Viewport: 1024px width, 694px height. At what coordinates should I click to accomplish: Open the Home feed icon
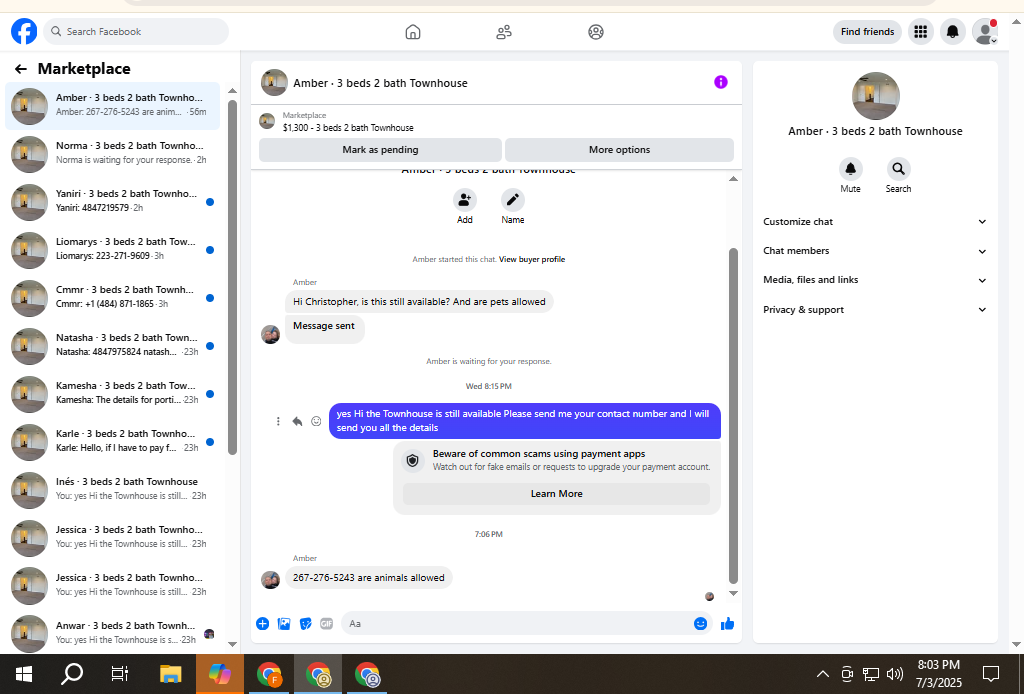[413, 31]
